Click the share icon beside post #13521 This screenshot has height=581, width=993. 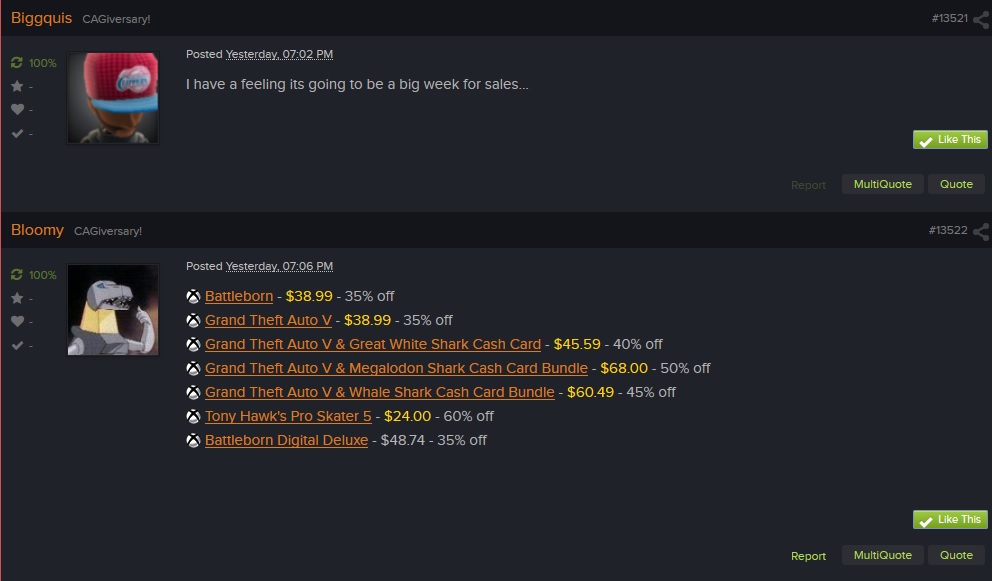981,19
